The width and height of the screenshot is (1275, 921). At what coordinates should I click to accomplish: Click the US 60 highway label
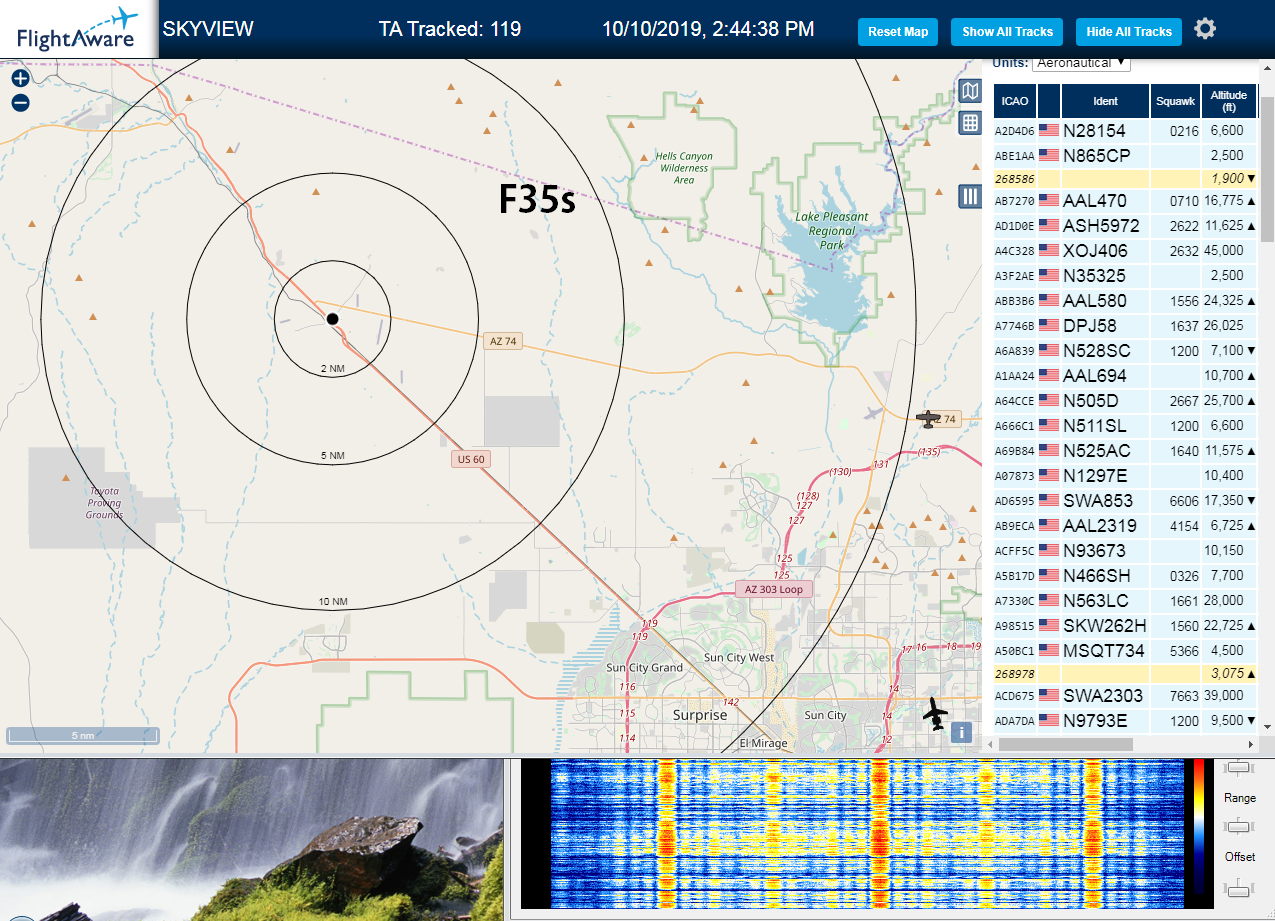pos(470,459)
